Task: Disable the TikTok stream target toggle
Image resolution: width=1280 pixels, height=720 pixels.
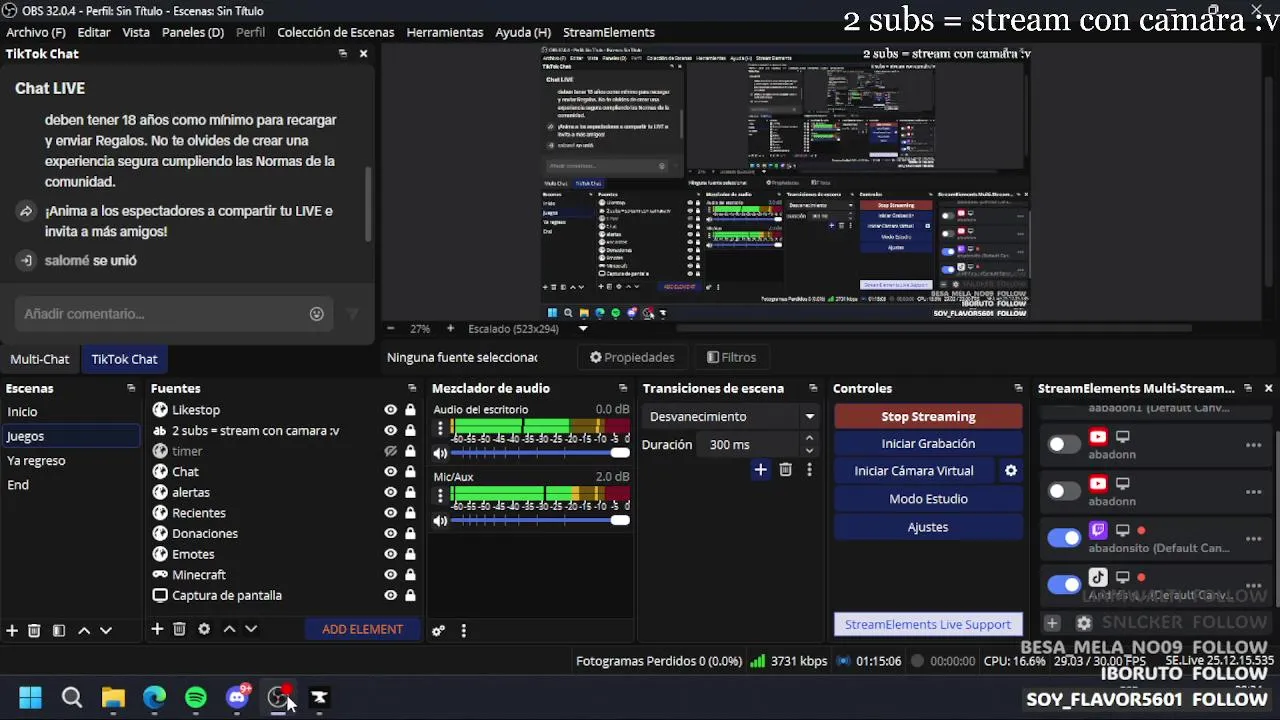Action: click(1064, 584)
